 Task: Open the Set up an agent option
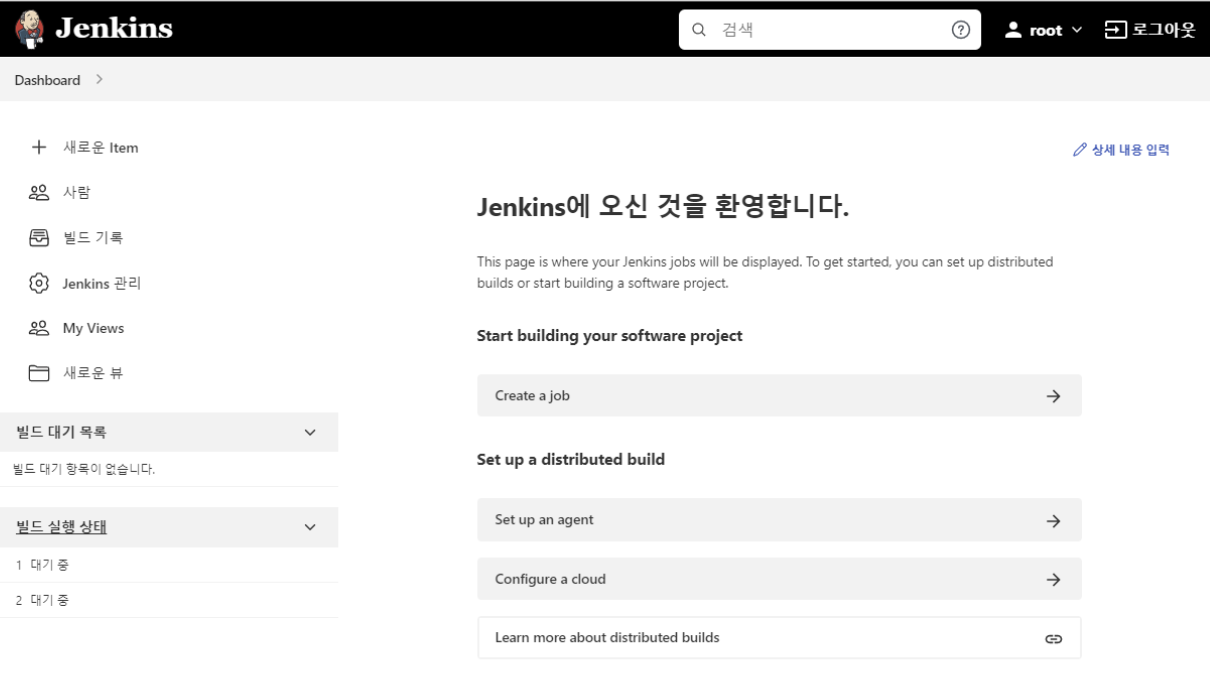tap(779, 520)
